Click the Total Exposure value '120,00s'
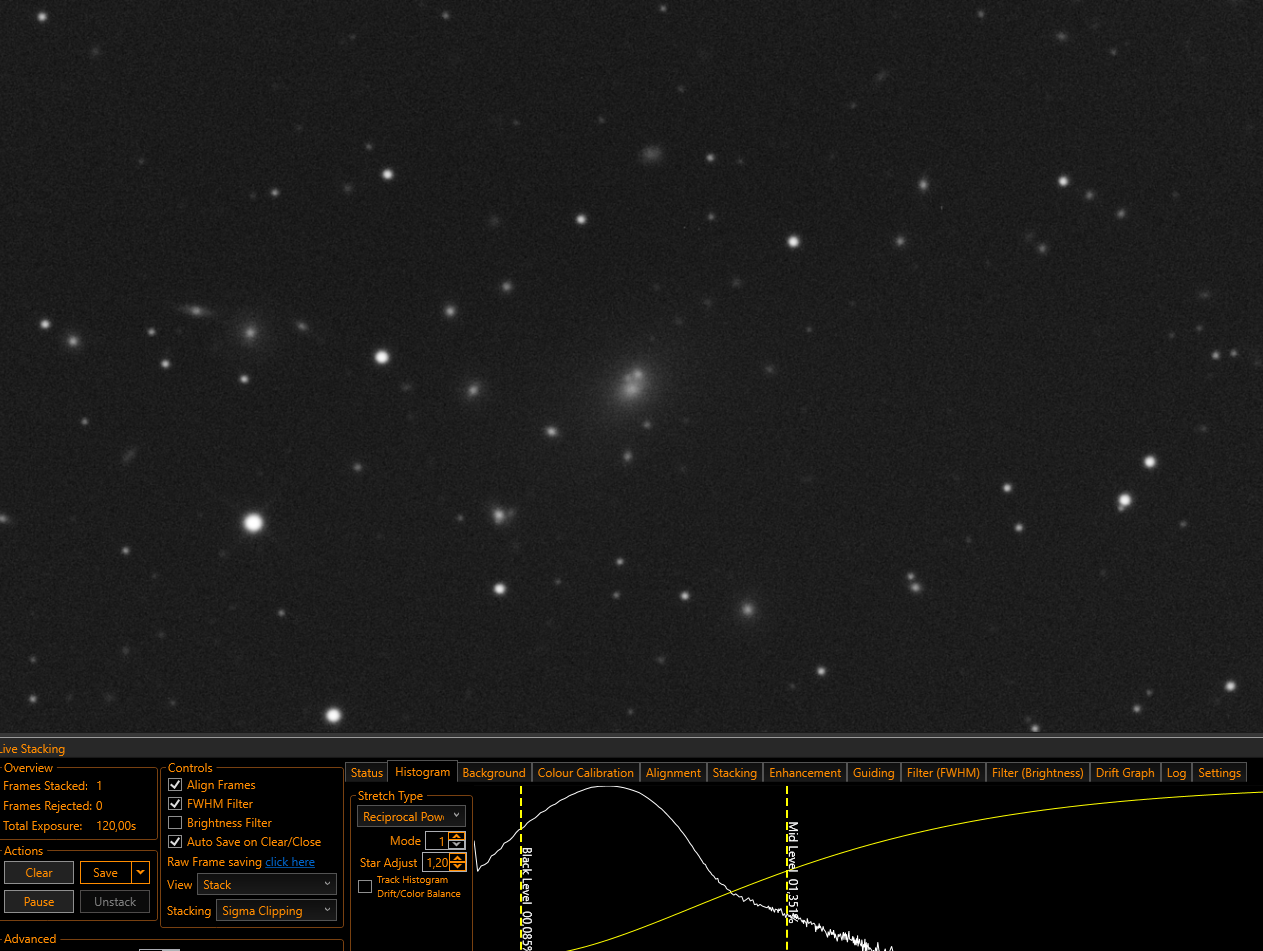The width and height of the screenshot is (1263, 951). click(114, 827)
